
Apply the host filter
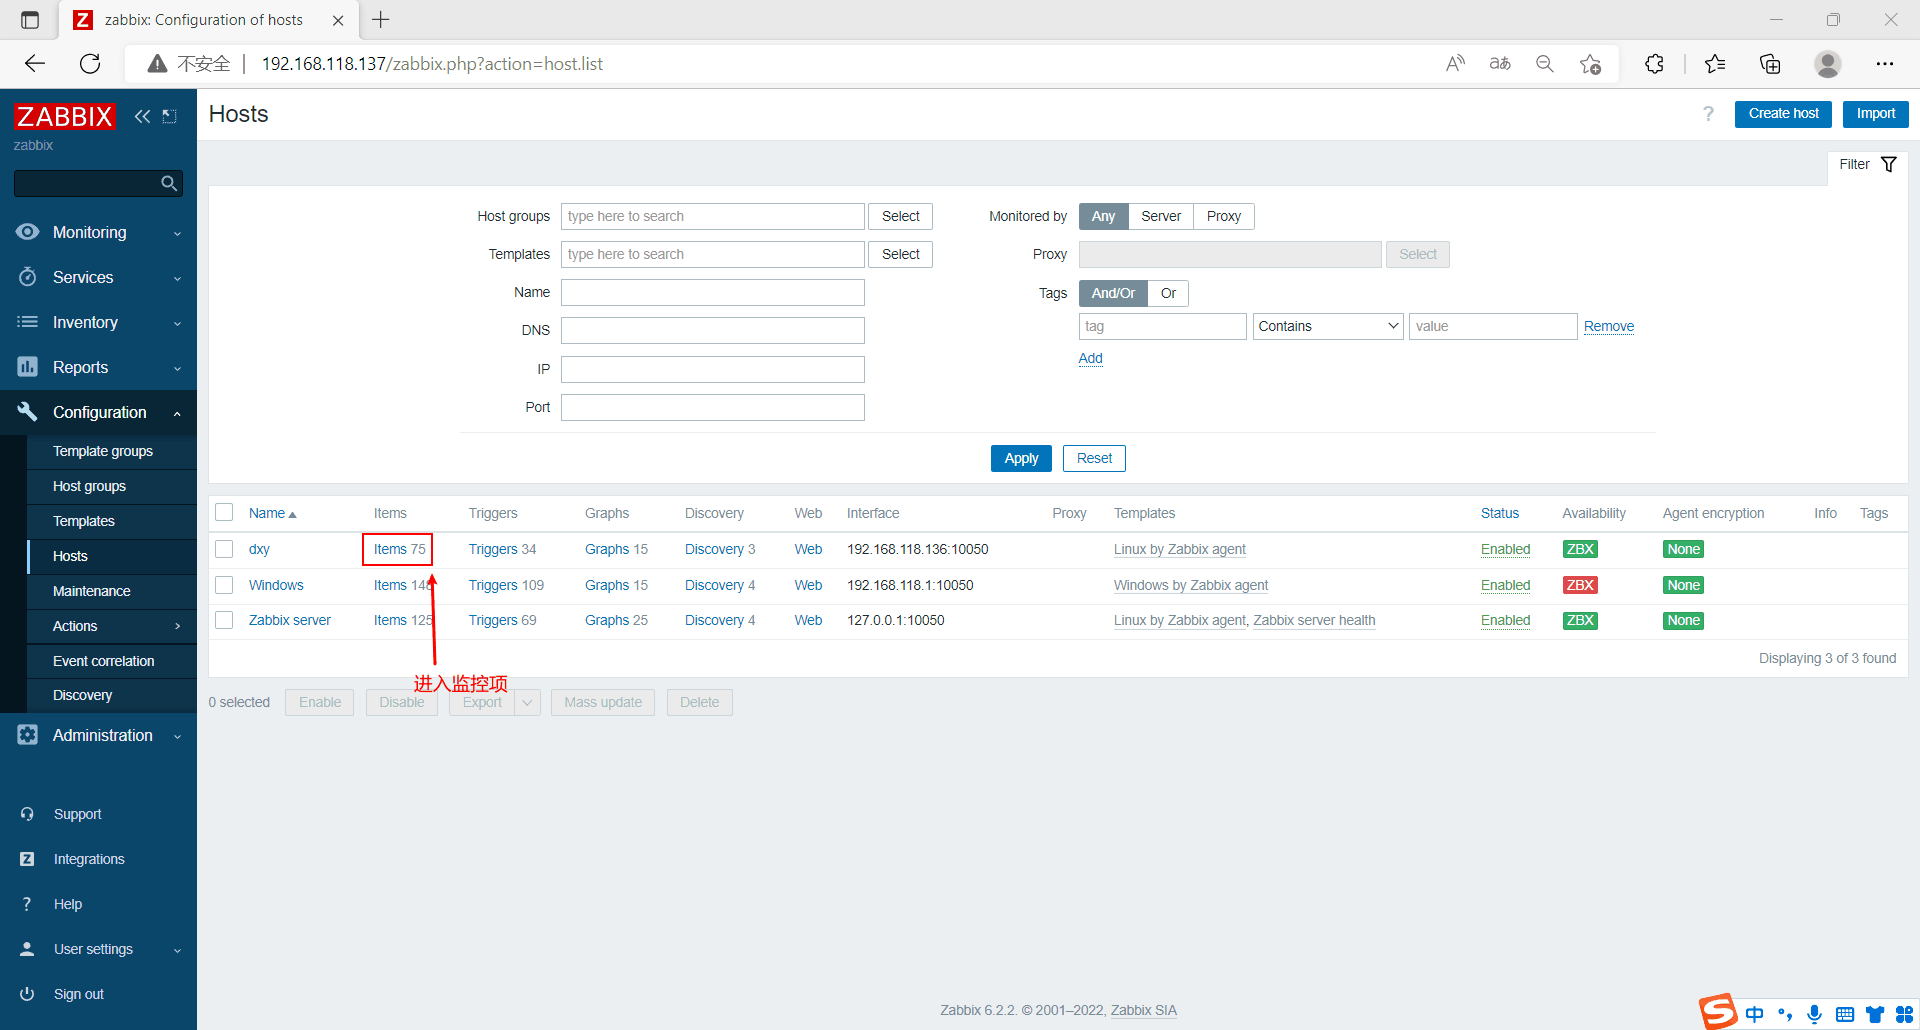point(1021,458)
